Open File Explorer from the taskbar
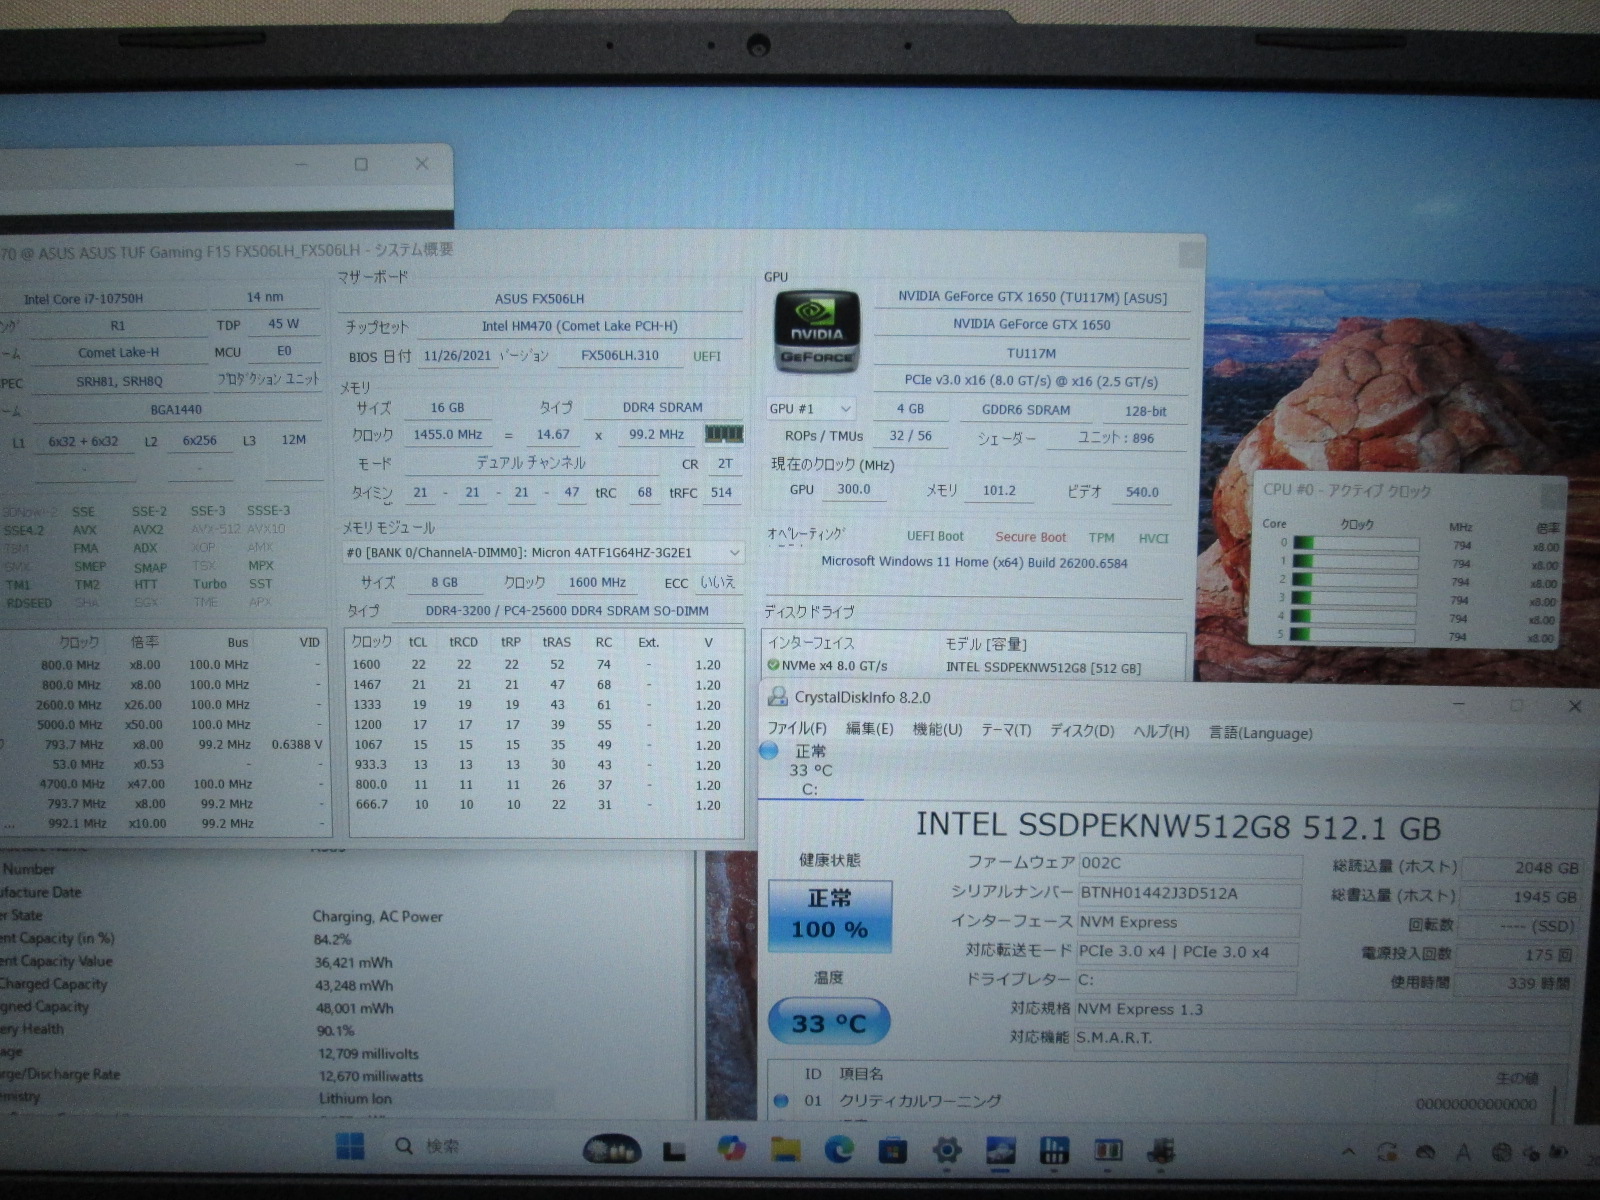 (785, 1150)
